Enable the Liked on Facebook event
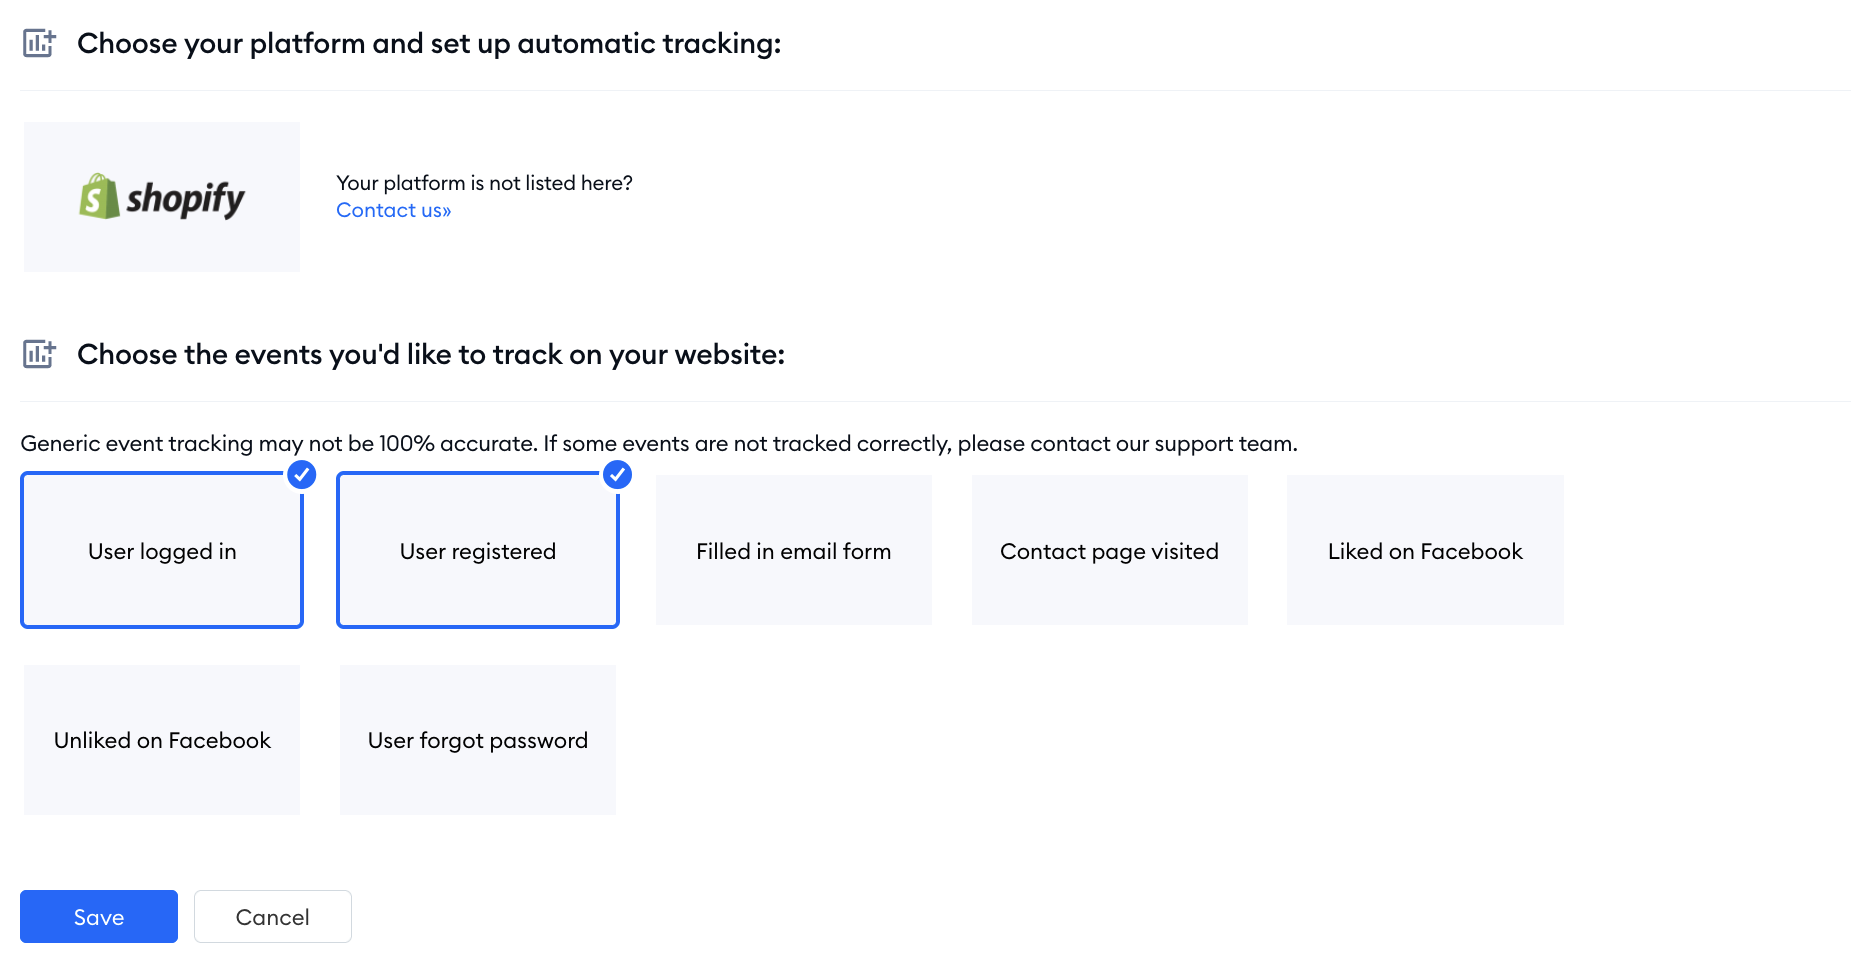 1425,550
